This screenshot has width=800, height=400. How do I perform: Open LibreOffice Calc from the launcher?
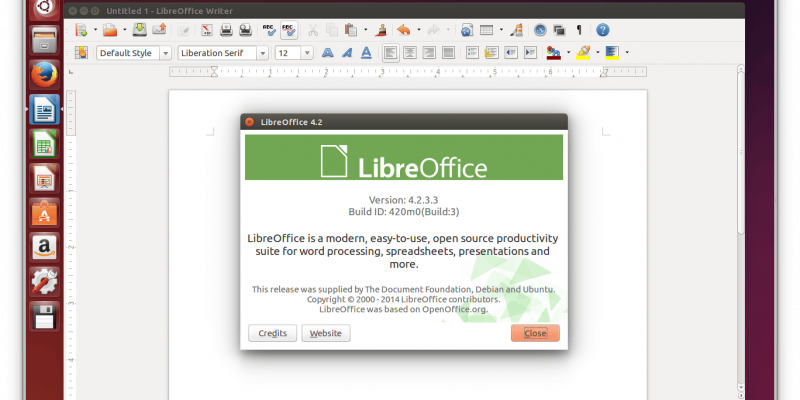tap(44, 143)
